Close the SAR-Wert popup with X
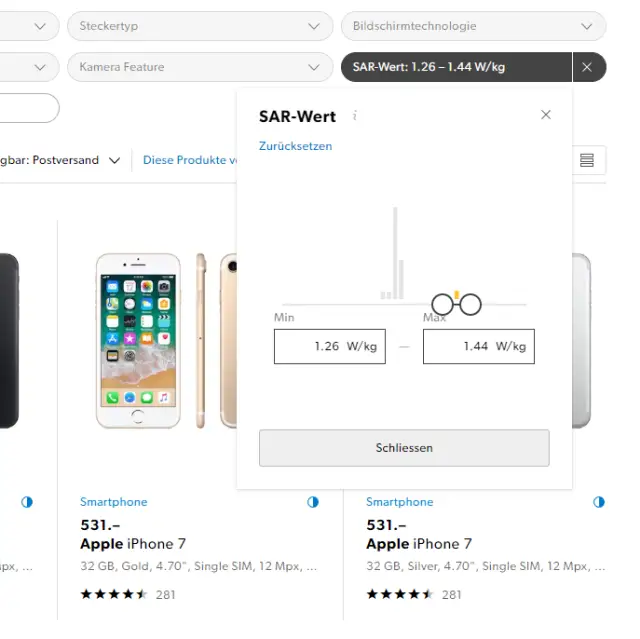Viewport: 640px width, 639px height. point(546,115)
